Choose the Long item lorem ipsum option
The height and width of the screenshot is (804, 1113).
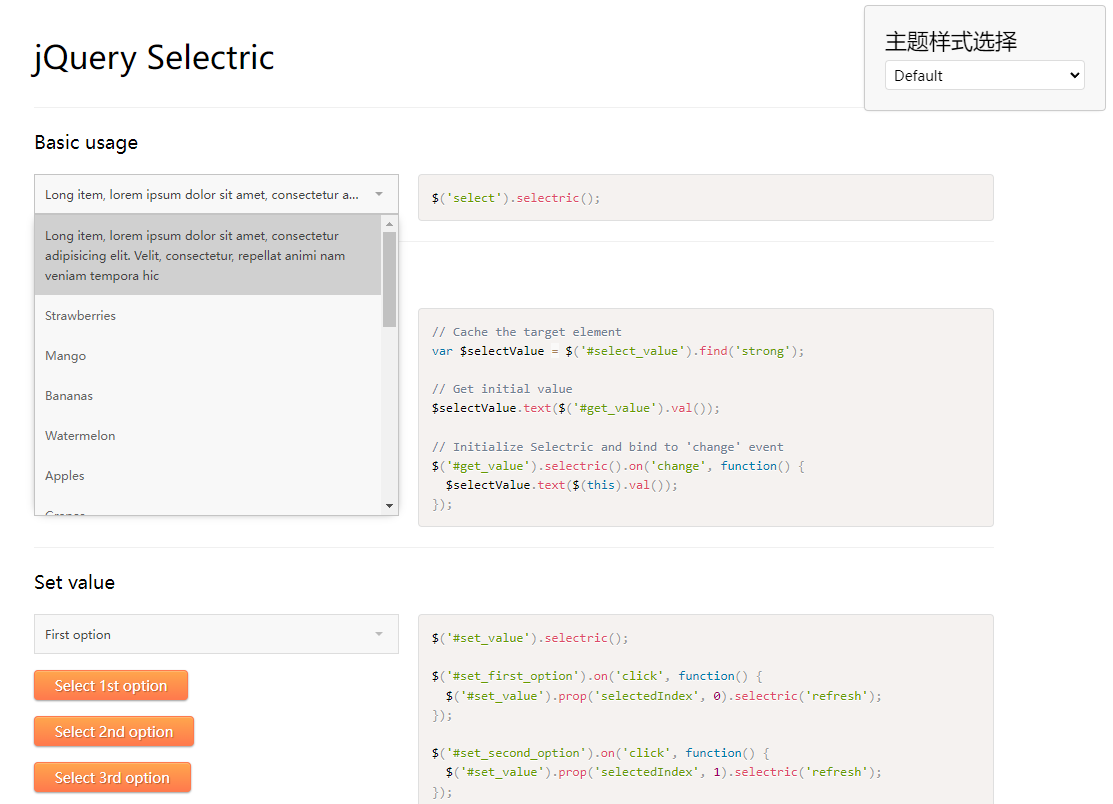(x=208, y=255)
